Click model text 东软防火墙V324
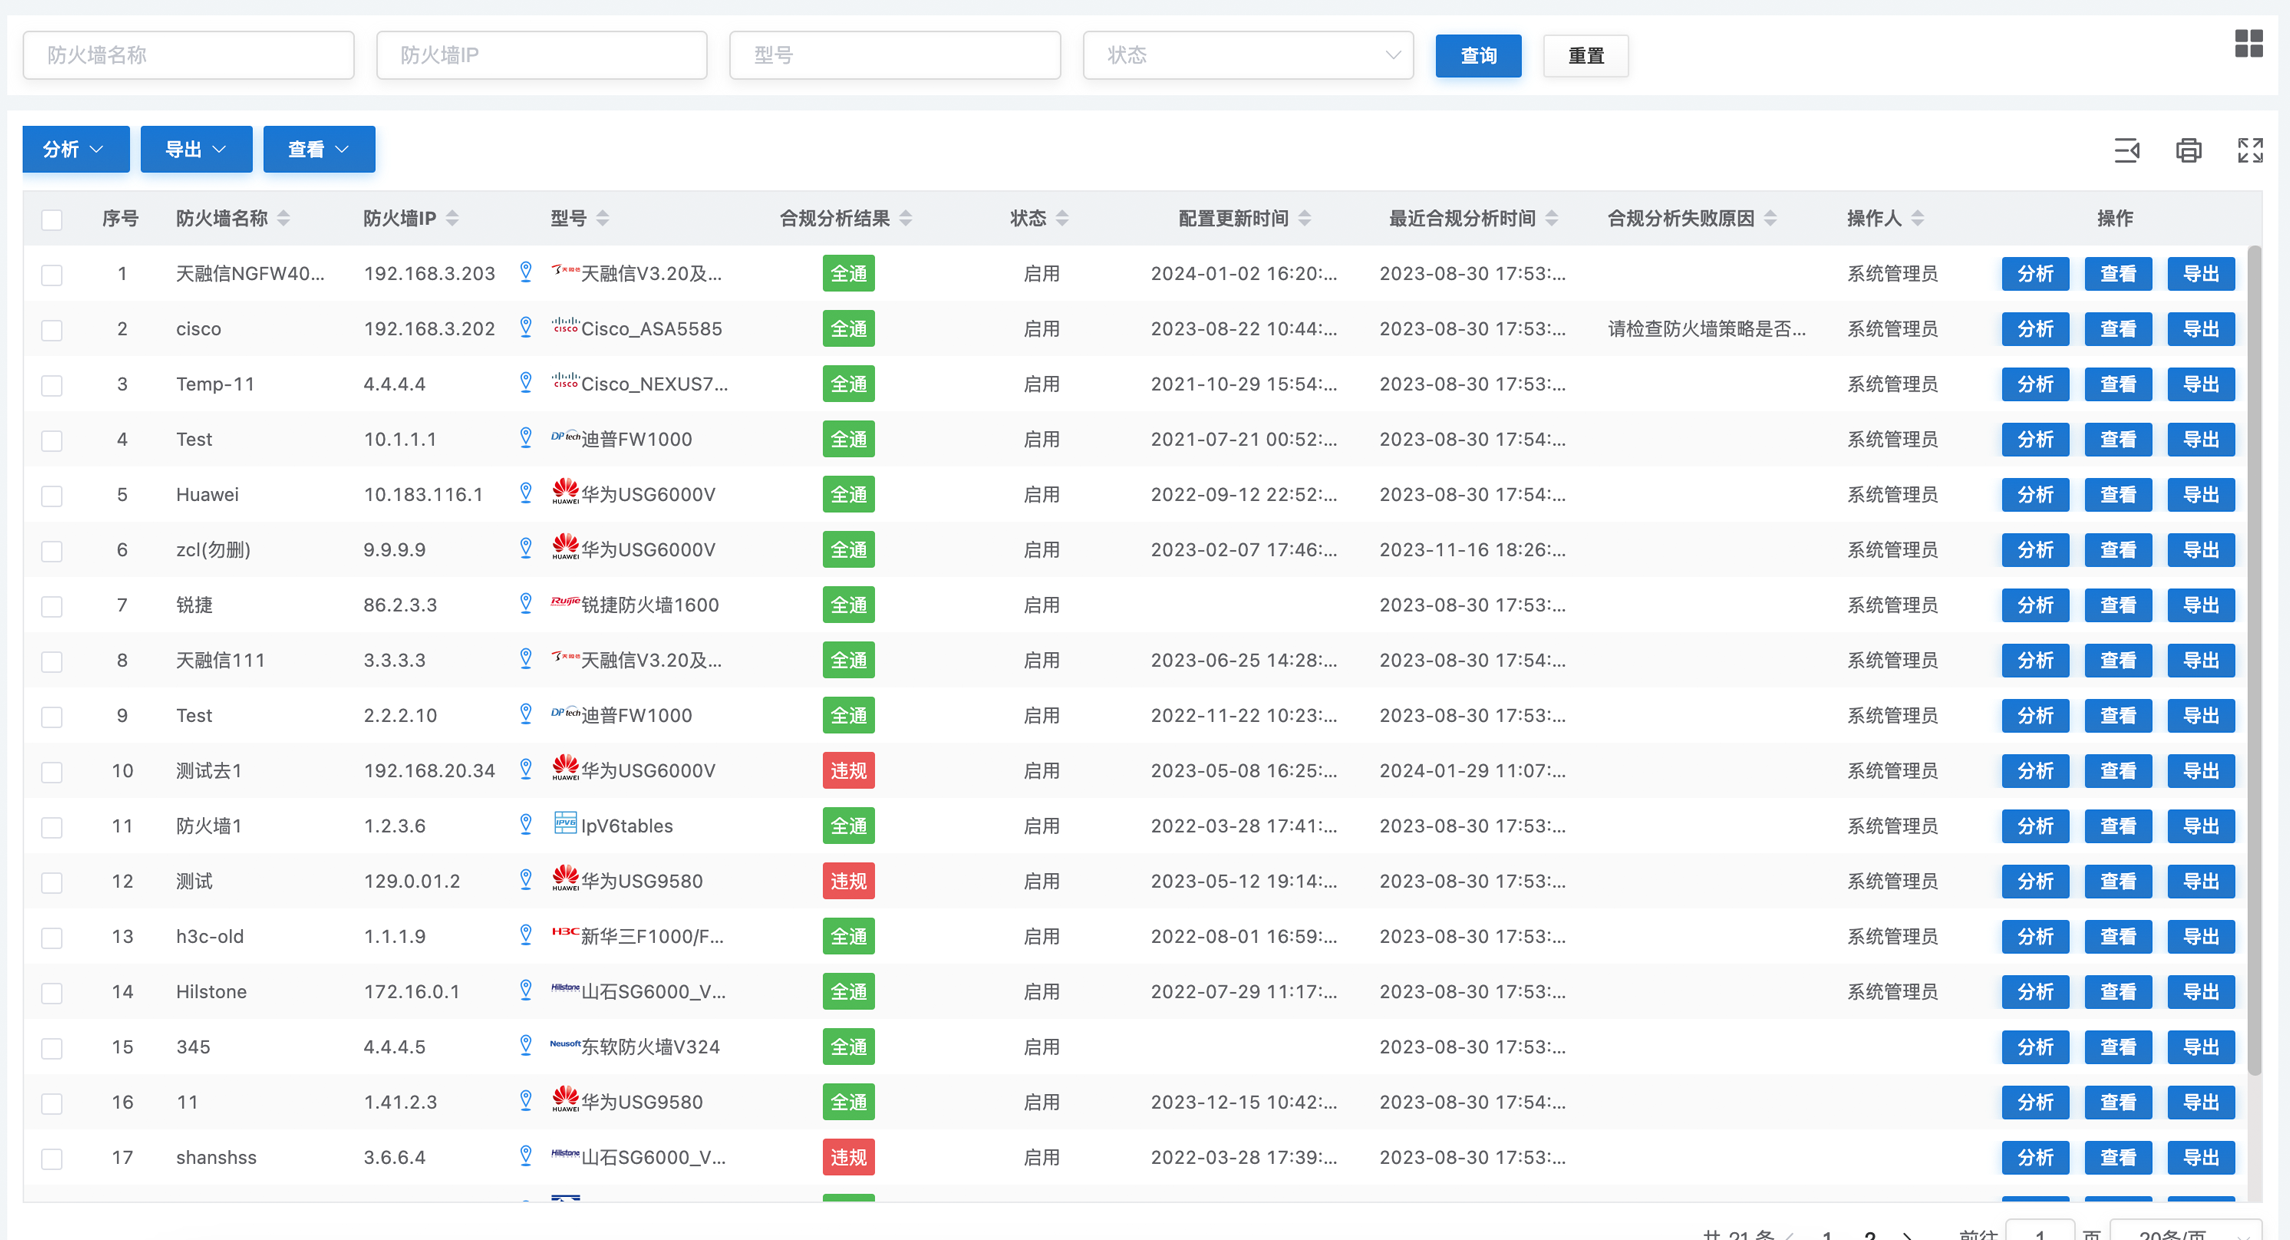2290x1240 pixels. click(650, 1047)
